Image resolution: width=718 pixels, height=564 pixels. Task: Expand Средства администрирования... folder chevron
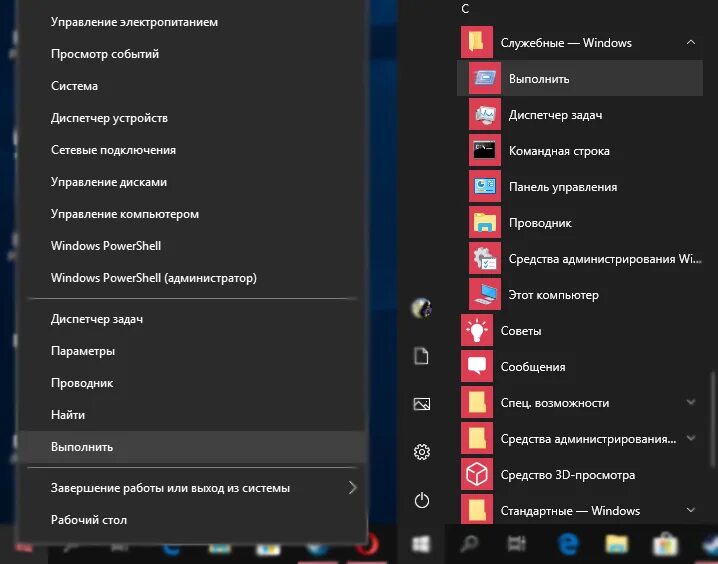tap(691, 439)
